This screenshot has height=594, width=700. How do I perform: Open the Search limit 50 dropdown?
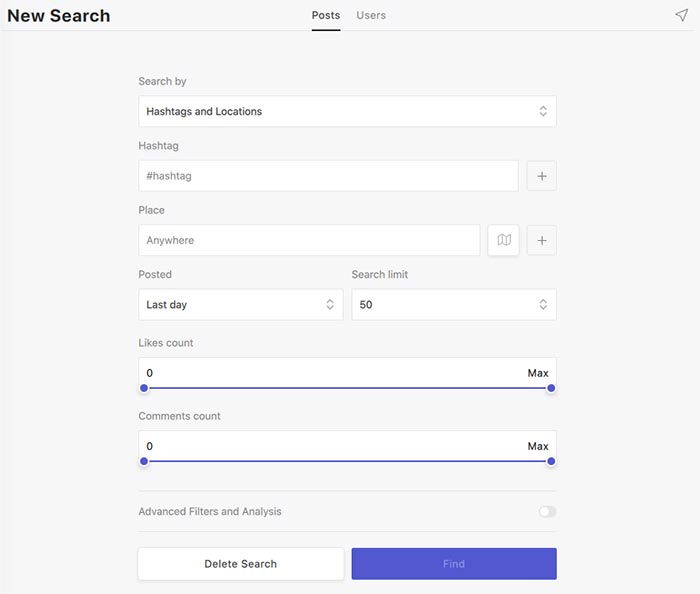coord(454,304)
